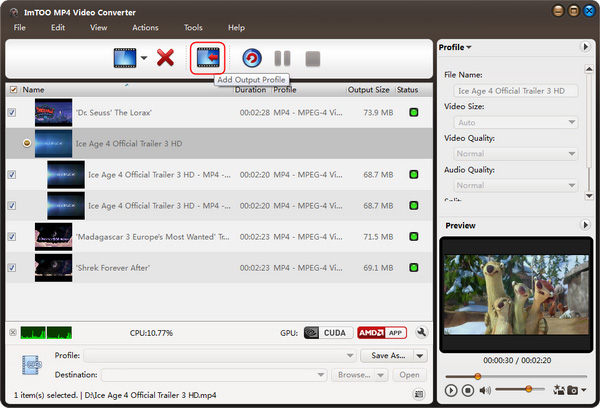Viewport: 600px width, 408px height.
Task: Open the Tools menu
Action: pos(193,28)
